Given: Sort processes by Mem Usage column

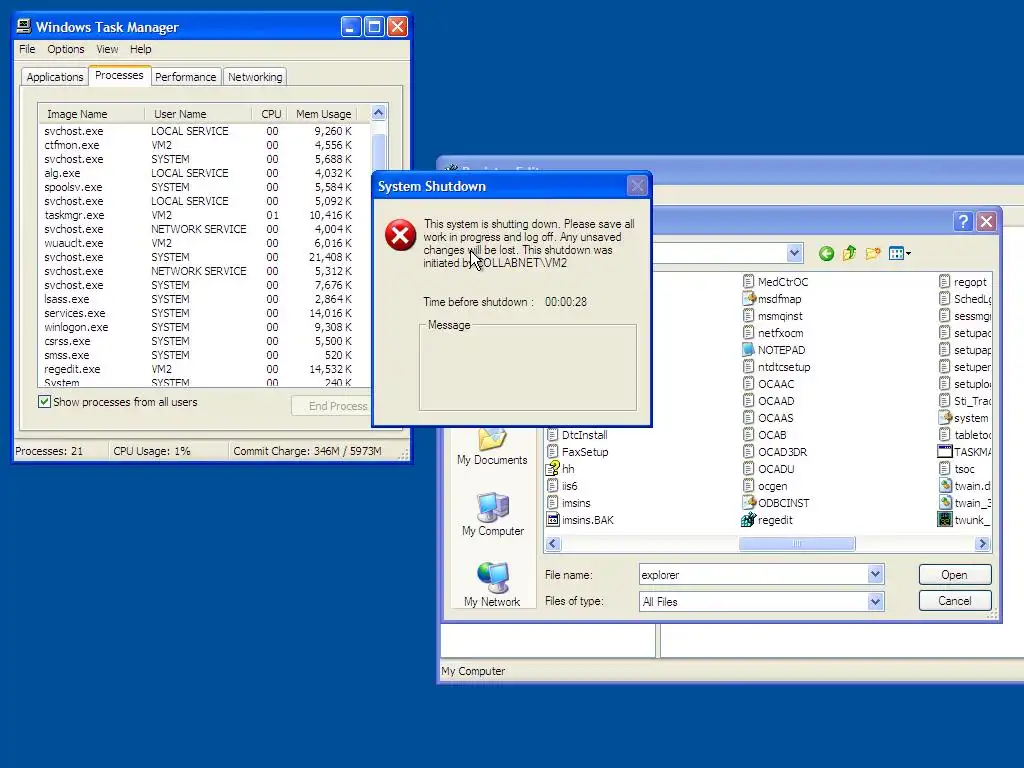Looking at the screenshot, I should pos(323,114).
